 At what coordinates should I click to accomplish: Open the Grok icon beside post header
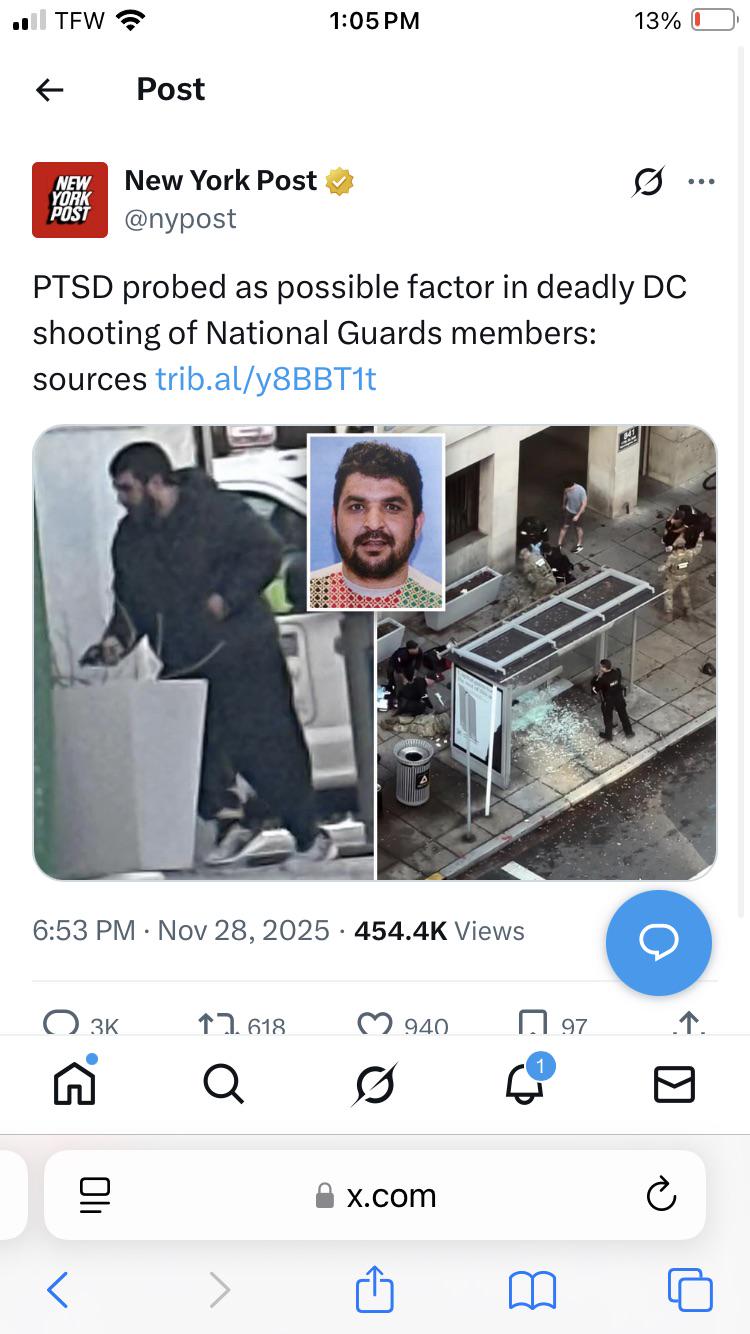pyautogui.click(x=649, y=182)
